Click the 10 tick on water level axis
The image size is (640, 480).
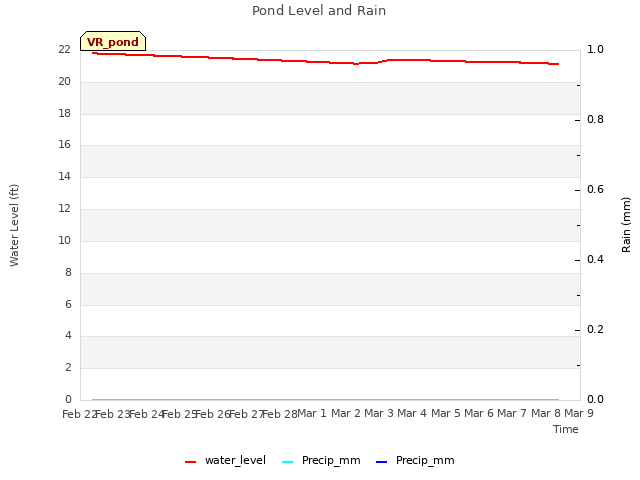coord(64,240)
